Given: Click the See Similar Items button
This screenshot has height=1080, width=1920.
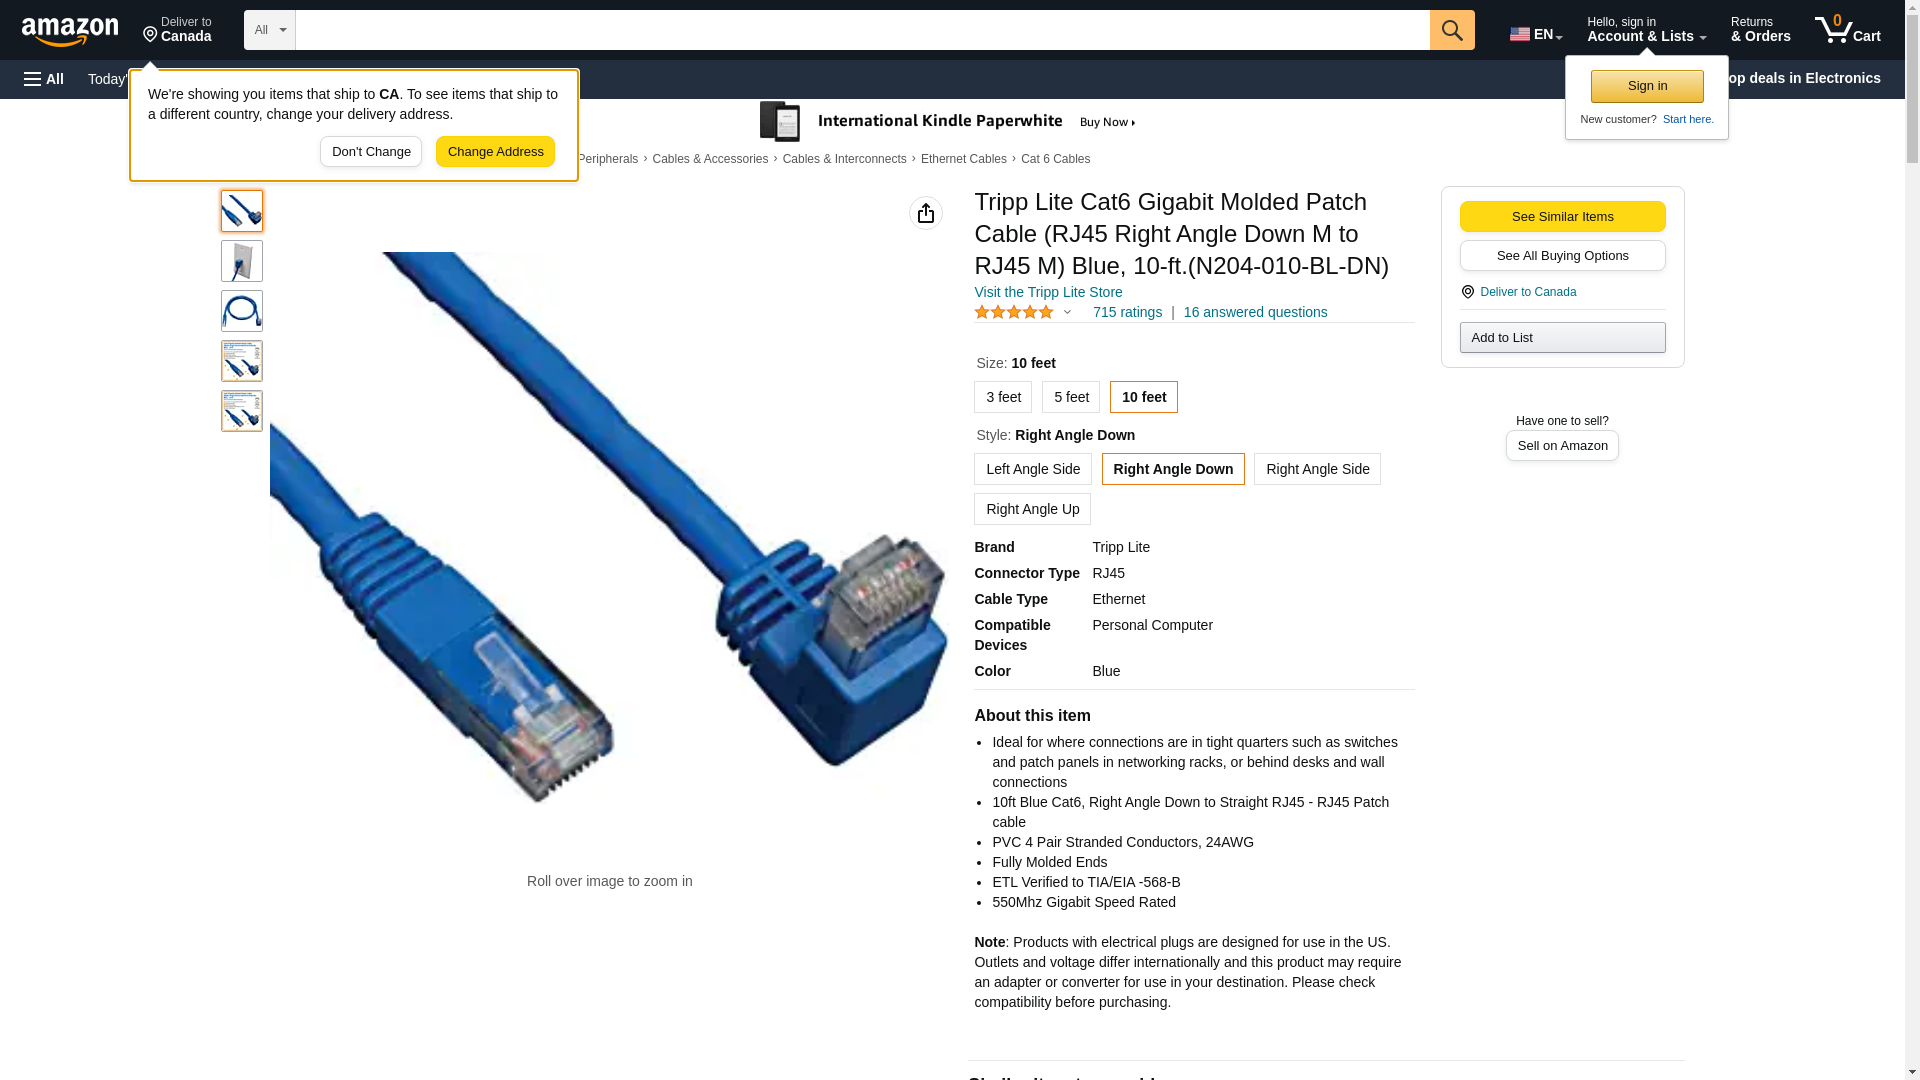Looking at the screenshot, I should [1562, 217].
